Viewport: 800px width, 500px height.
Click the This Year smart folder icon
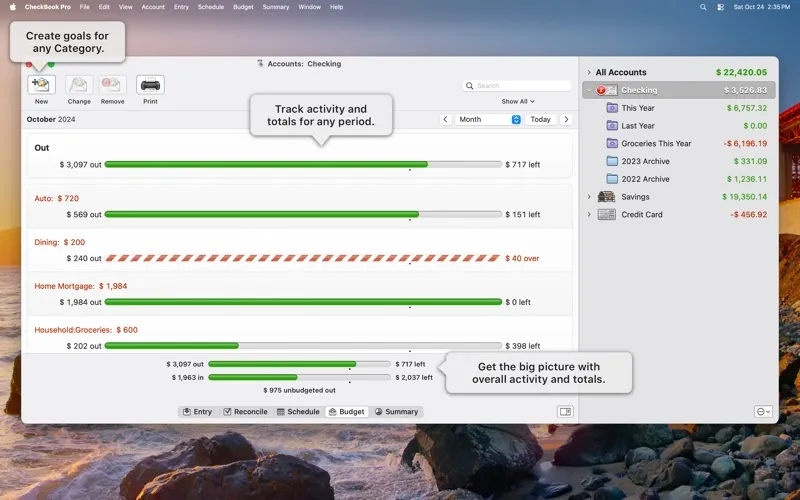pyautogui.click(x=612, y=108)
